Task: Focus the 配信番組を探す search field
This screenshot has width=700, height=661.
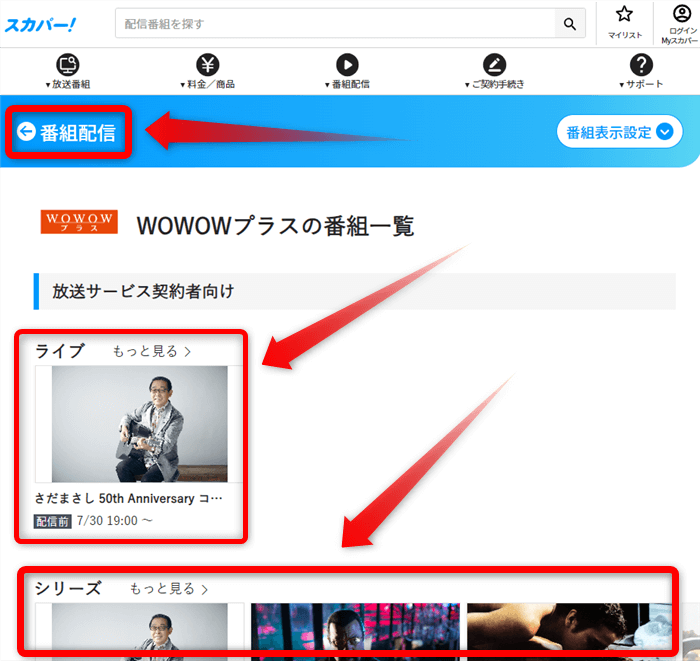Action: point(335,24)
